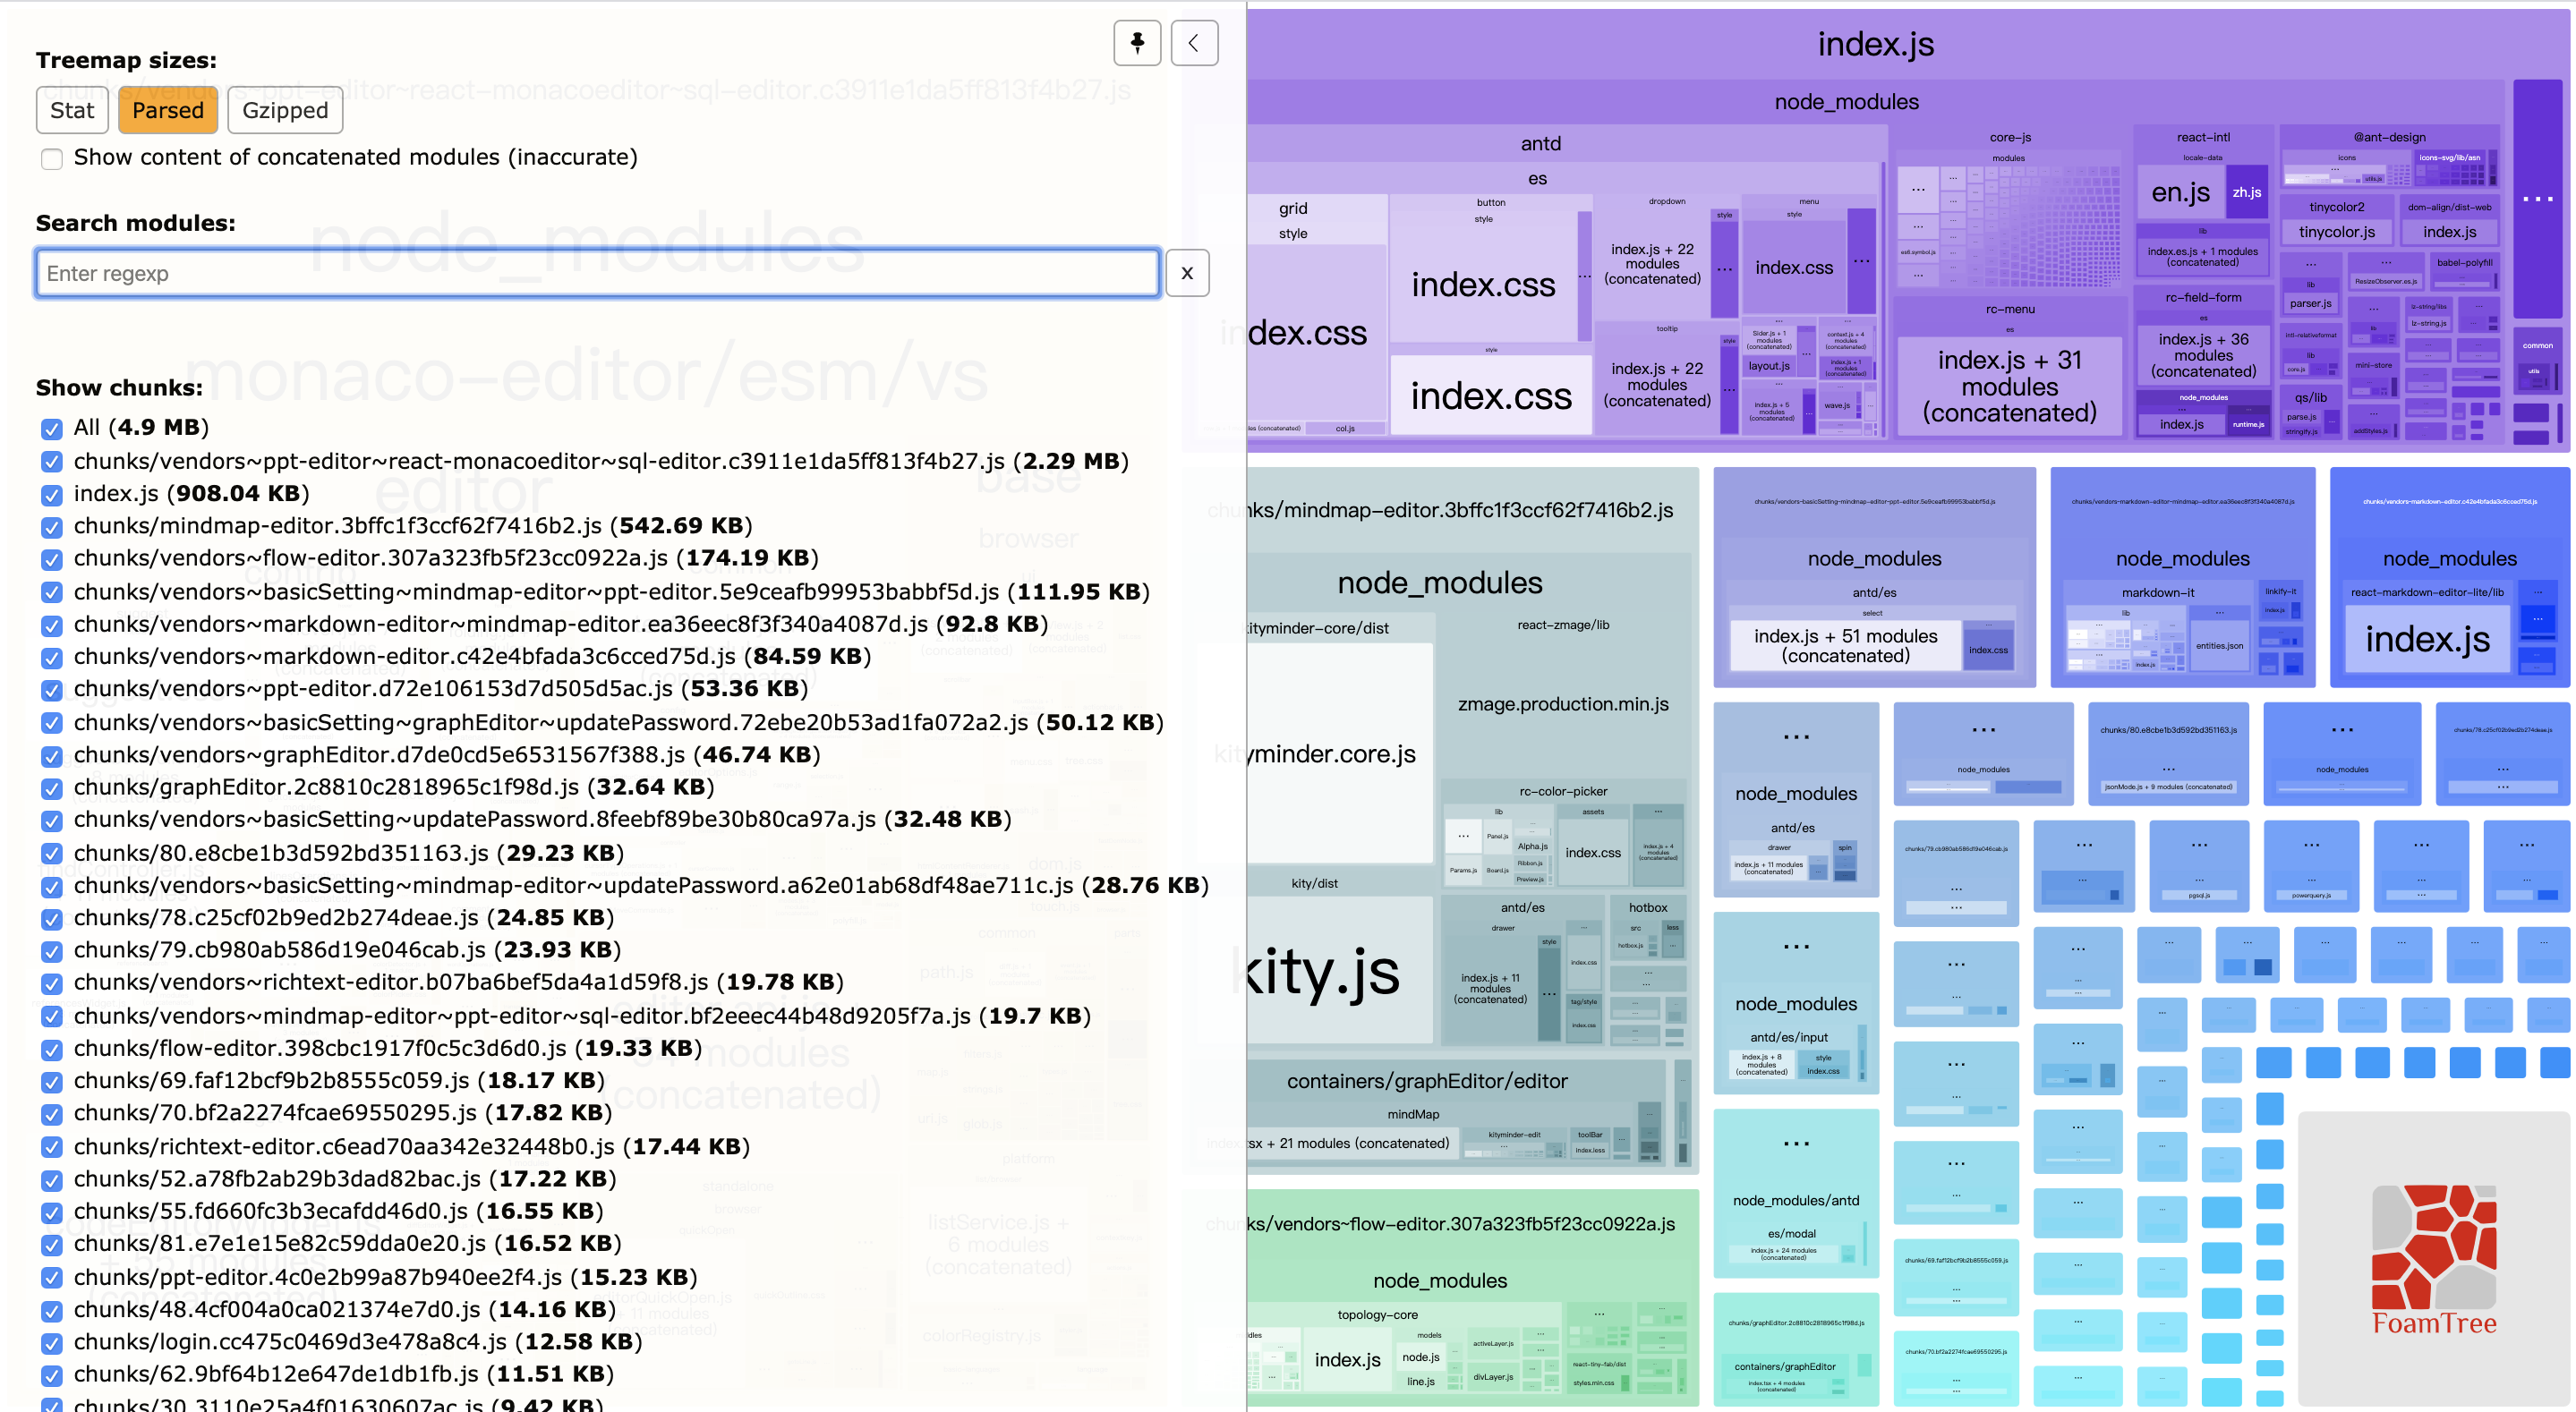Toggle chunks/login.cc475c0469d3e478a8c4.js checkbox
Image resolution: width=2576 pixels, height=1412 pixels.
(52, 1343)
